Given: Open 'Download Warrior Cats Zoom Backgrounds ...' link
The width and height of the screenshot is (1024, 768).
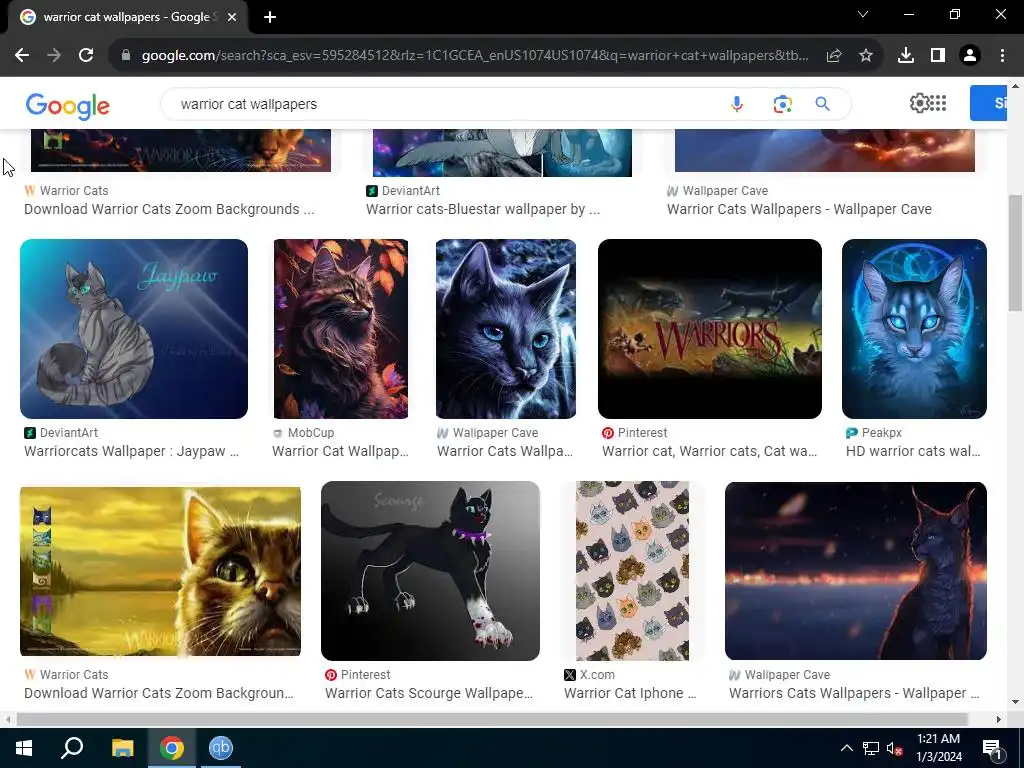Looking at the screenshot, I should pos(169,209).
